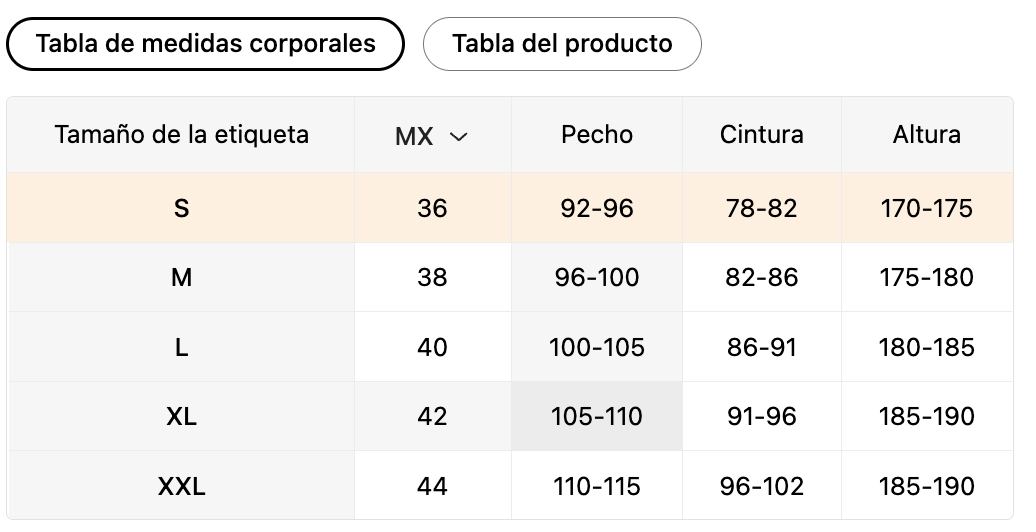The width and height of the screenshot is (1036, 532).
Task: Select the XXL size row label
Action: point(181,486)
